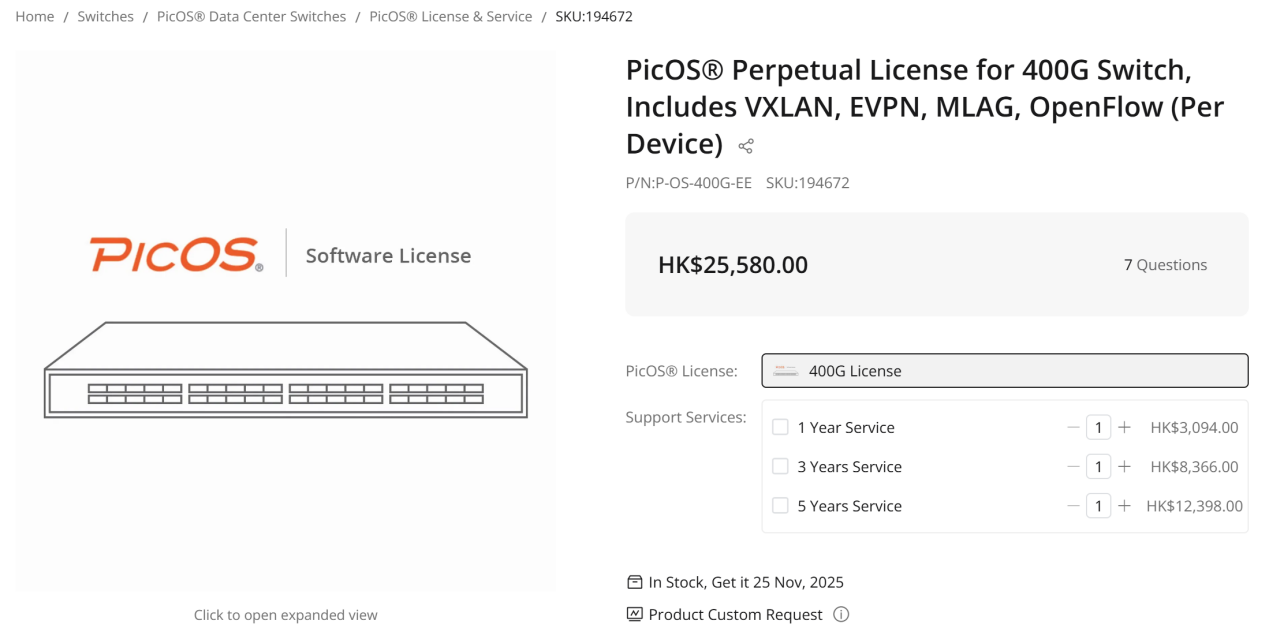Navigate to PicOS® Data Center Switches breadcrumb
This screenshot has width=1269, height=628.
(x=251, y=17)
